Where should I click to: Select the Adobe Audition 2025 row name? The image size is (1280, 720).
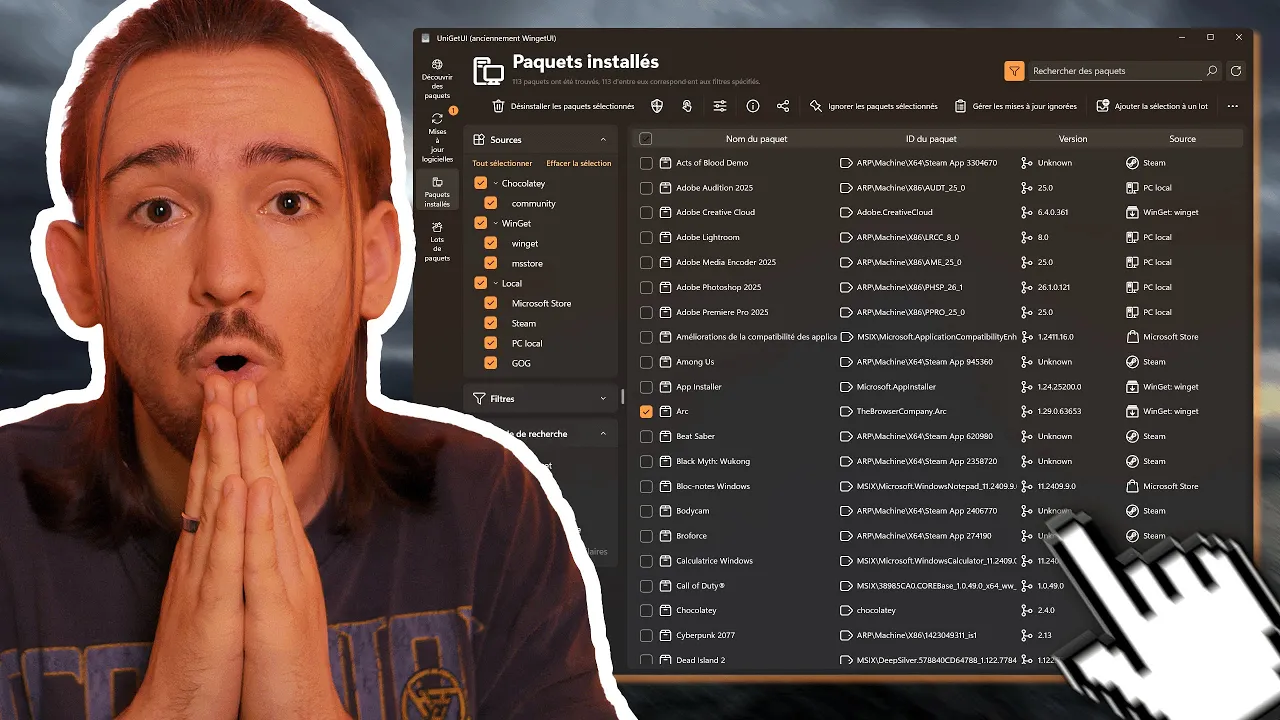pos(715,187)
